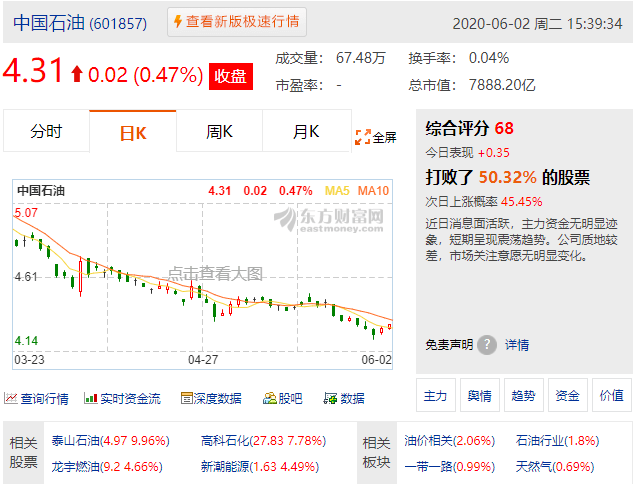The height and width of the screenshot is (484, 633).
Task: Click the lightning bolt icon in the new version button
Action: [x=178, y=21]
